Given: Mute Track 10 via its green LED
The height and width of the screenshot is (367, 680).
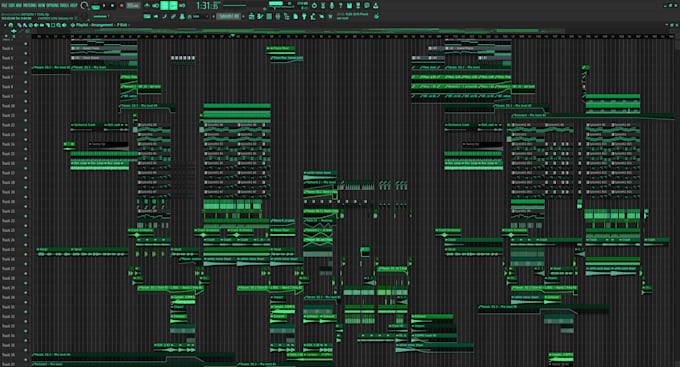Looking at the screenshot, I should pyautogui.click(x=26, y=110).
